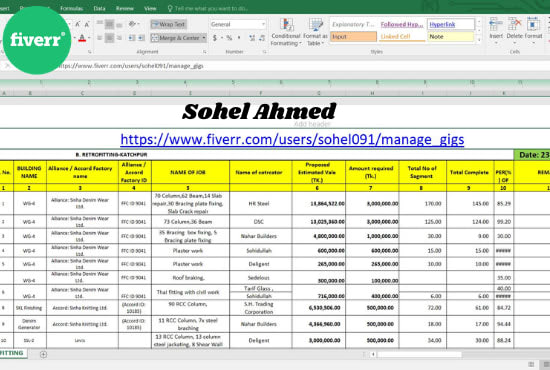Click the horizontal scrollbar left arrow
This screenshot has width=550, height=370.
(x=373, y=354)
